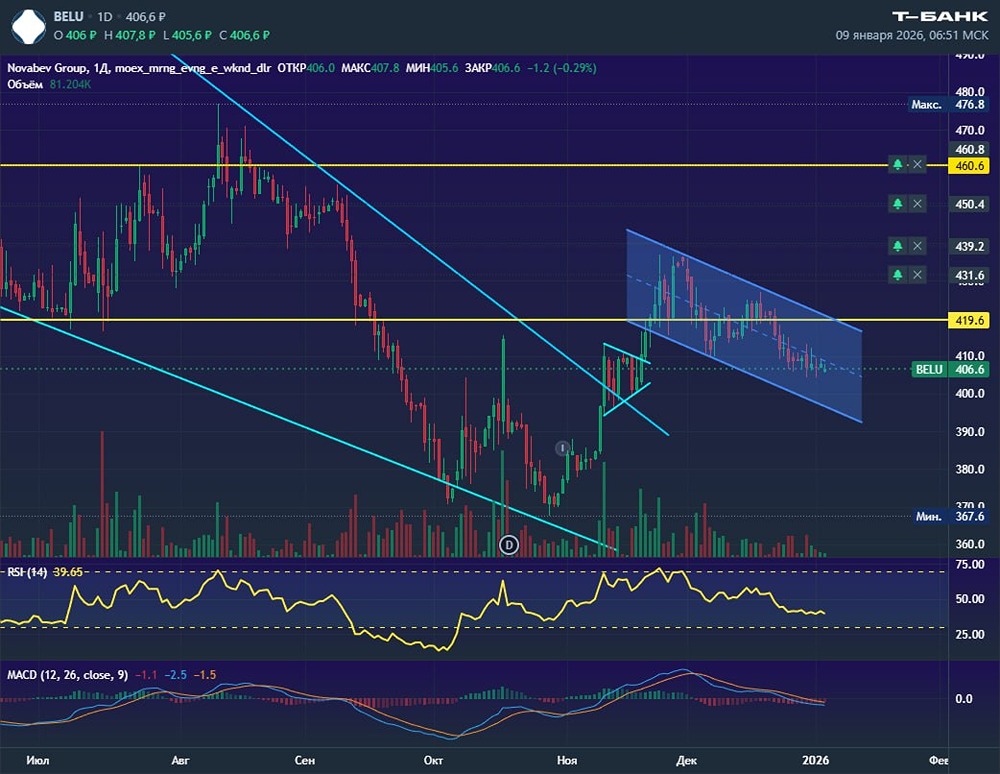Click the Макс. 476.8 price label
This screenshot has height=774, width=1000.
pyautogui.click(x=948, y=105)
